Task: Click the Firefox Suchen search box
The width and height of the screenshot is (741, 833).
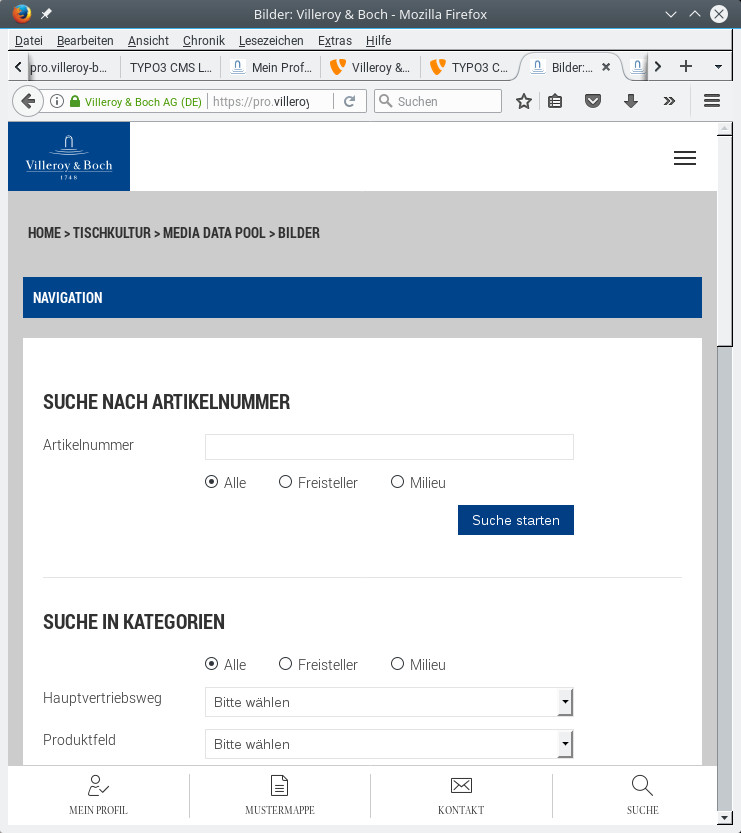Action: pos(438,101)
